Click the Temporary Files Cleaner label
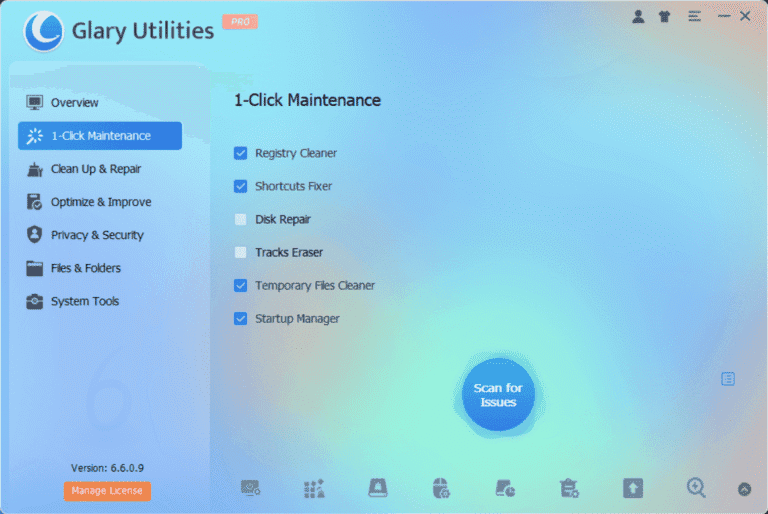The width and height of the screenshot is (768, 514). 315,286
